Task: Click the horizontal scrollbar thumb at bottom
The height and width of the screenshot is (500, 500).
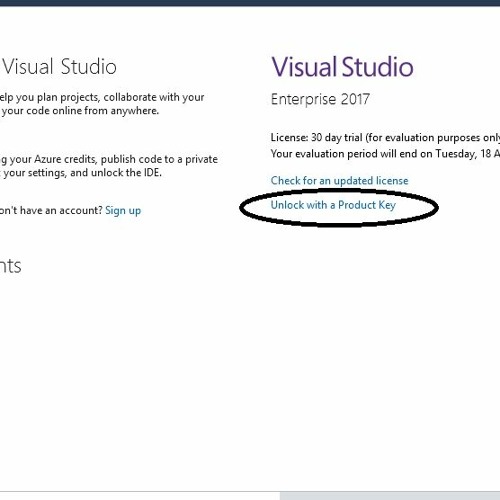Action: pyautogui.click(x=390, y=496)
